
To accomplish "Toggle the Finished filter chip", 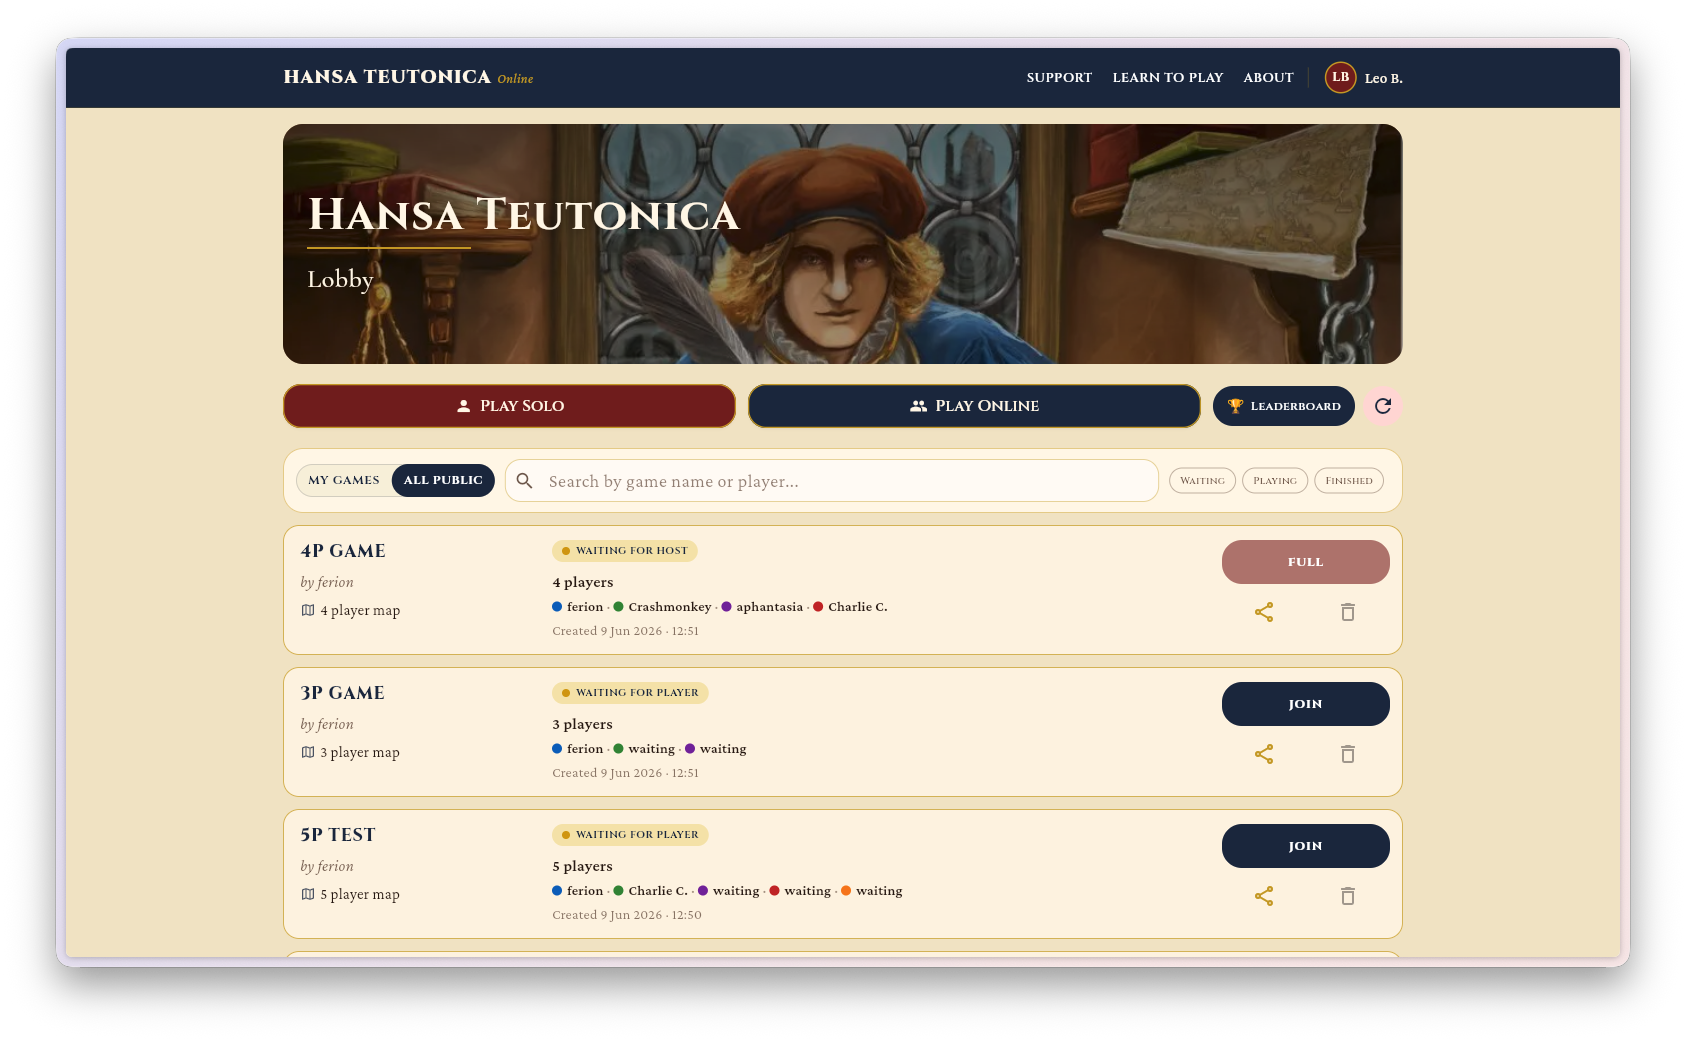I will pyautogui.click(x=1349, y=481).
